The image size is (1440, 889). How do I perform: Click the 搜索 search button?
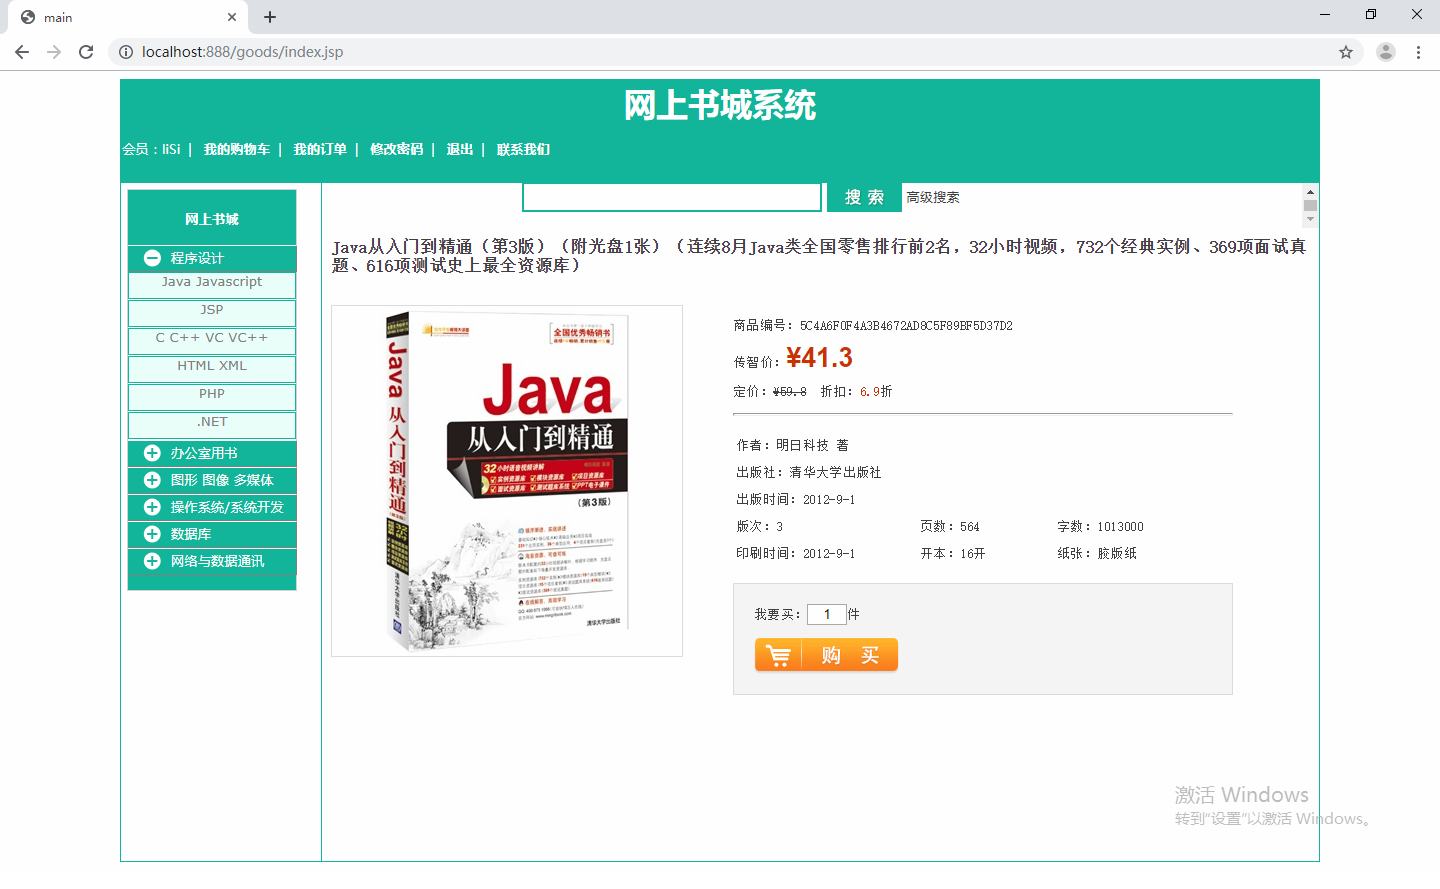coord(864,197)
